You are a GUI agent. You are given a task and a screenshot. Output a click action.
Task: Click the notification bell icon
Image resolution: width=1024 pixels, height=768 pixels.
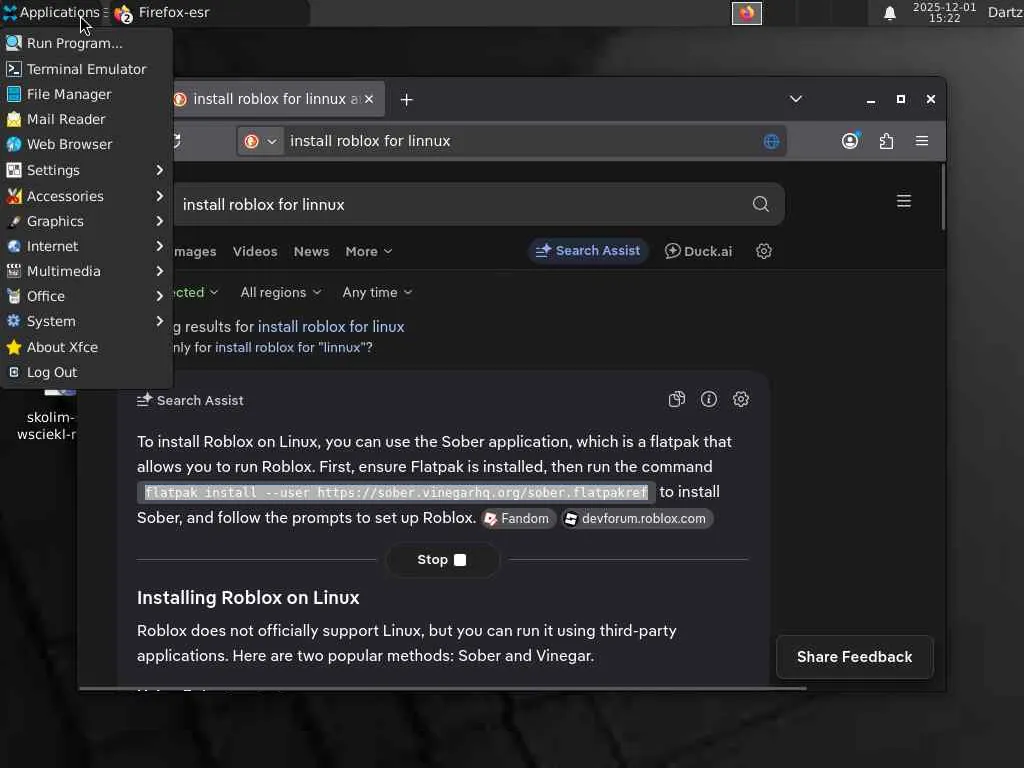(x=889, y=13)
